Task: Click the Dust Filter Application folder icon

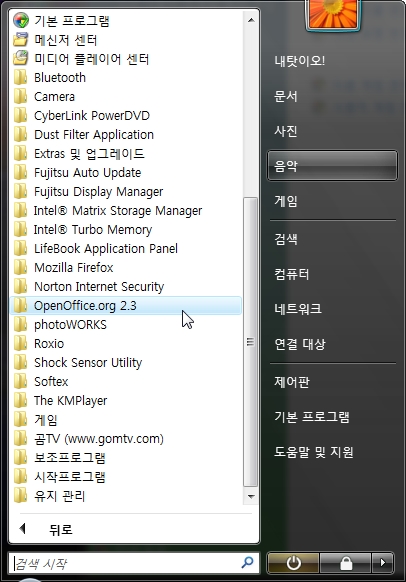Action: pyautogui.click(x=21, y=134)
